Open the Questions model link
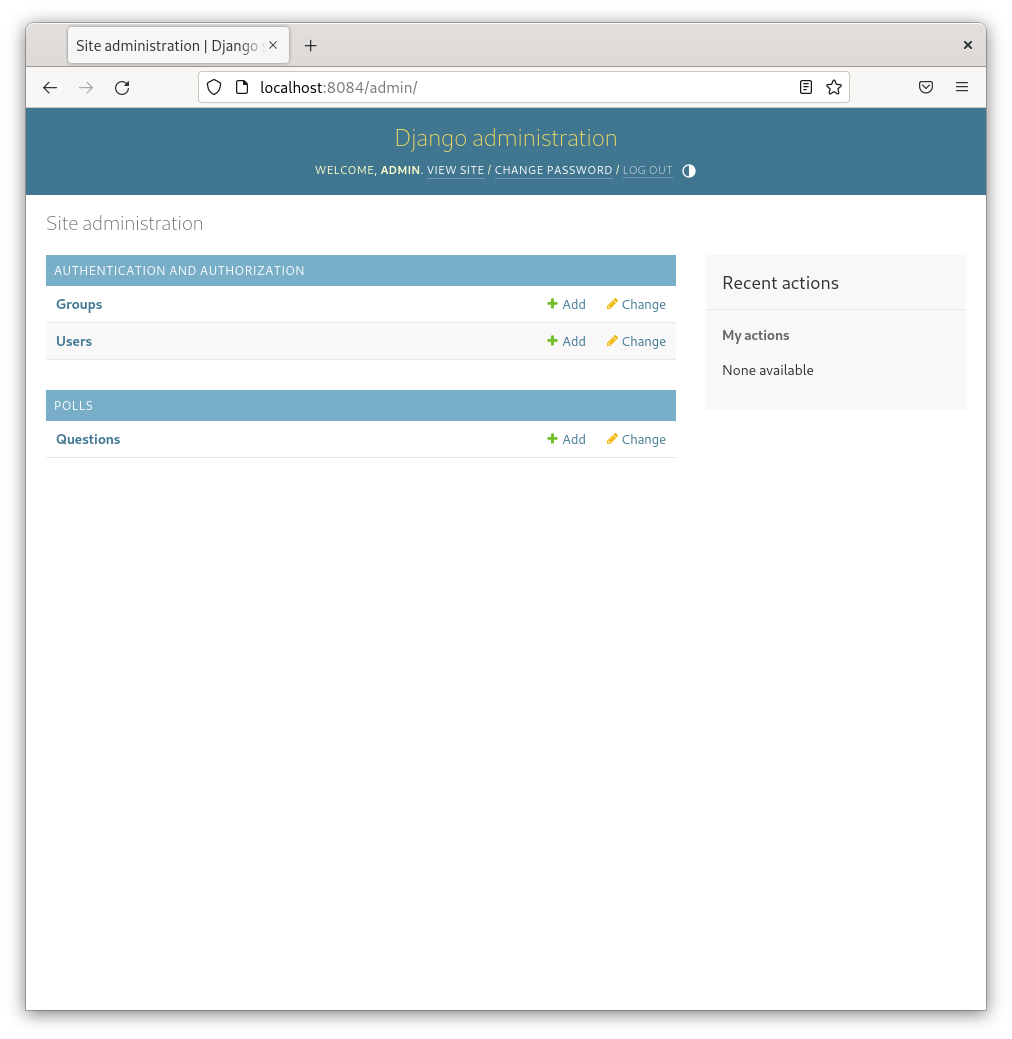Image resolution: width=1012 pixels, height=1039 pixels. coord(88,440)
